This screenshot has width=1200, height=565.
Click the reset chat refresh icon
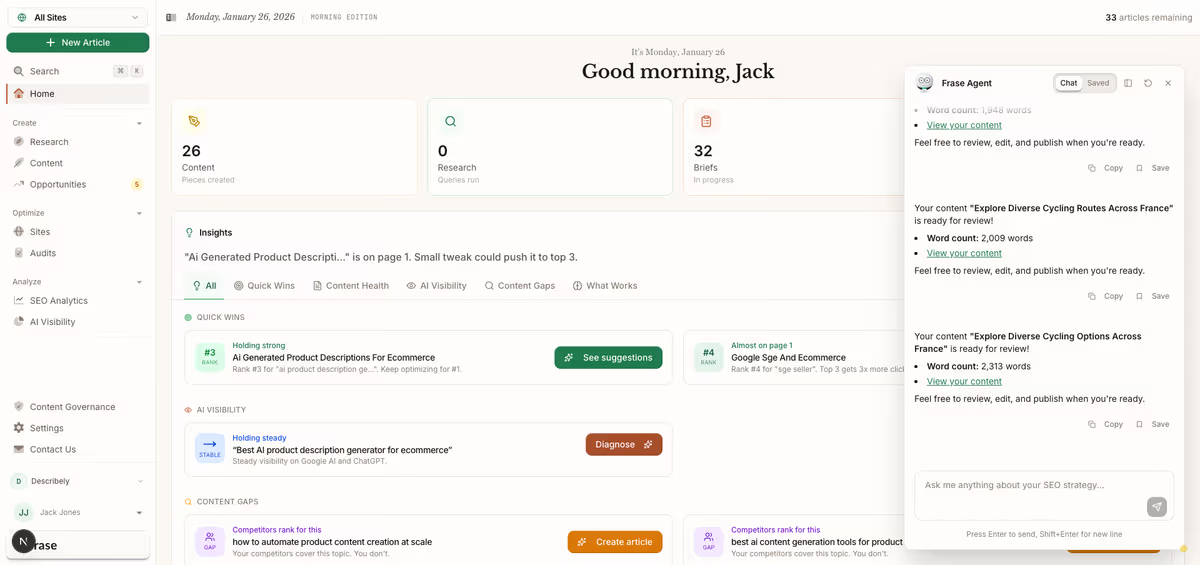pos(1148,83)
